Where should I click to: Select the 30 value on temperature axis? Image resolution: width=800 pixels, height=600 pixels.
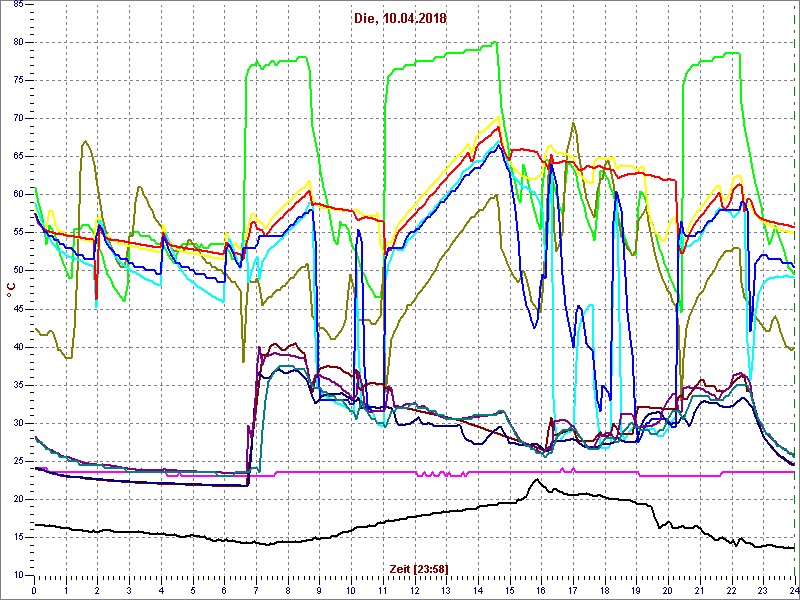pyautogui.click(x=17, y=423)
